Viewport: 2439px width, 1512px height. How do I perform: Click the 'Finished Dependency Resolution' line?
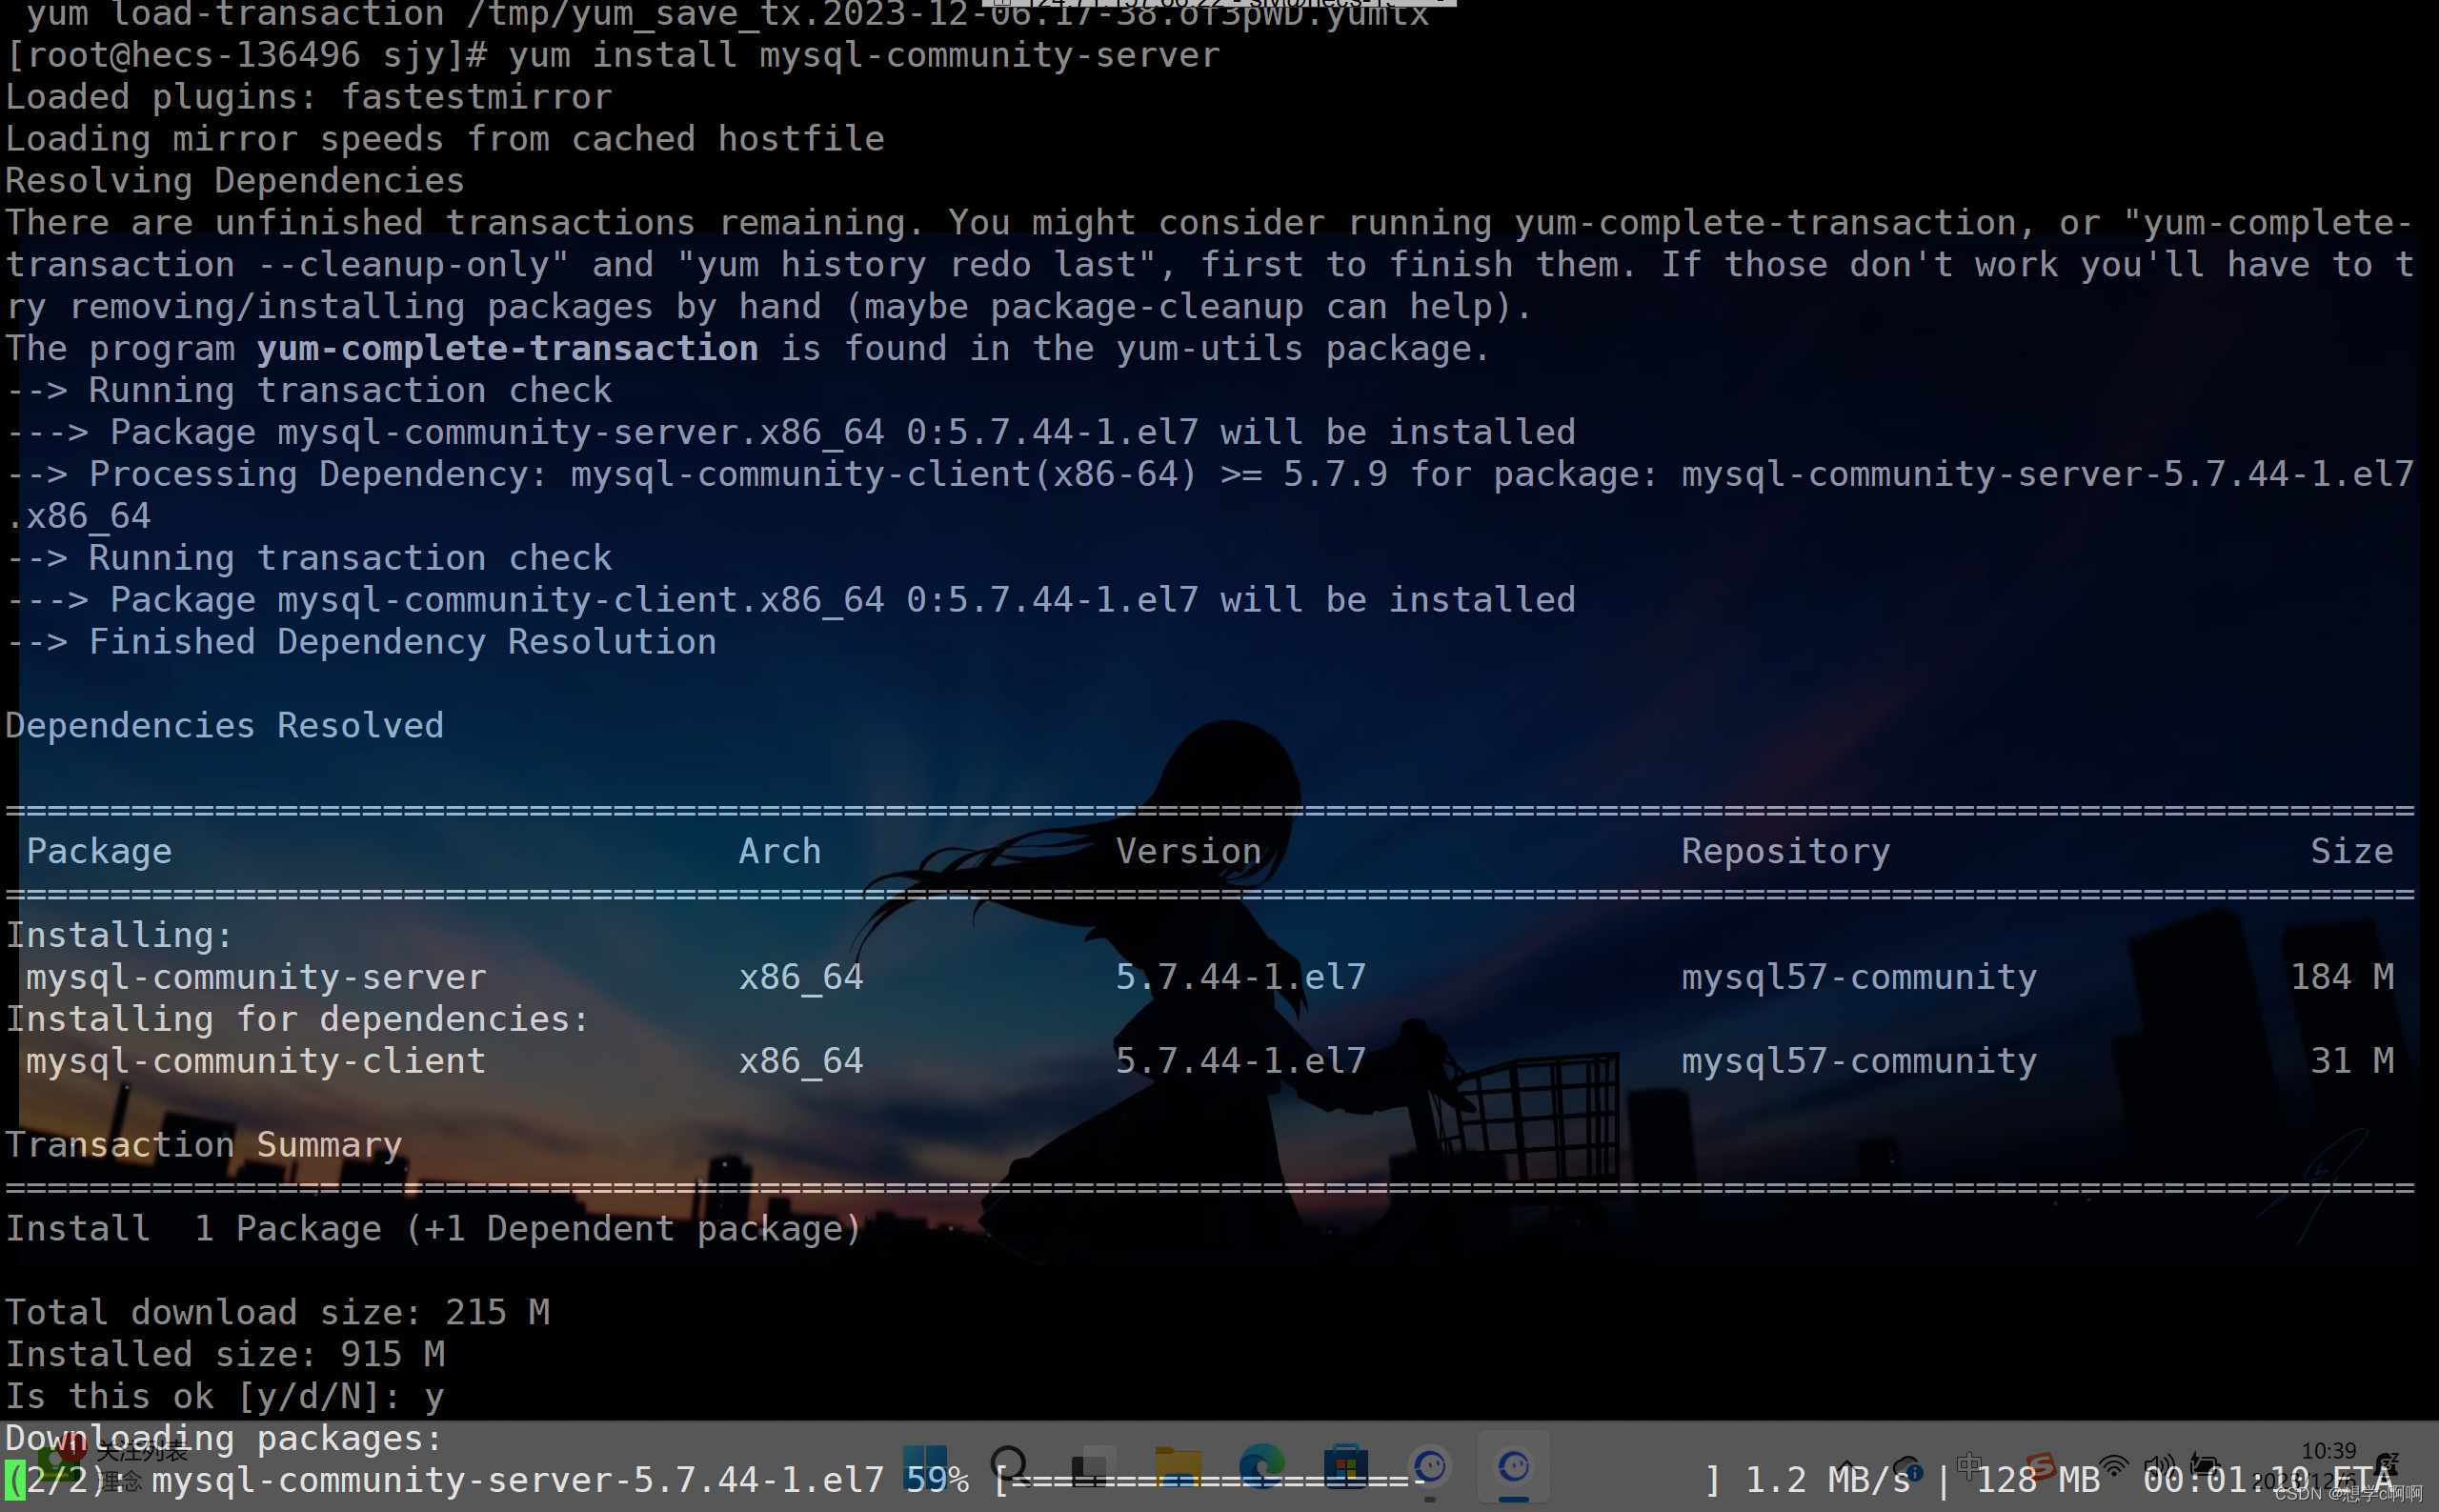tap(402, 642)
